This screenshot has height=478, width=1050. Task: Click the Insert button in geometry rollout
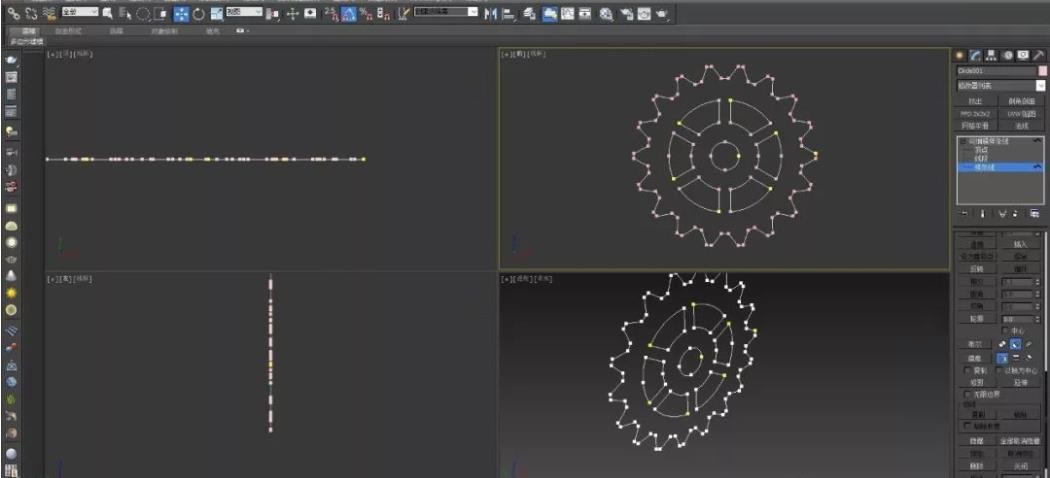click(1020, 244)
